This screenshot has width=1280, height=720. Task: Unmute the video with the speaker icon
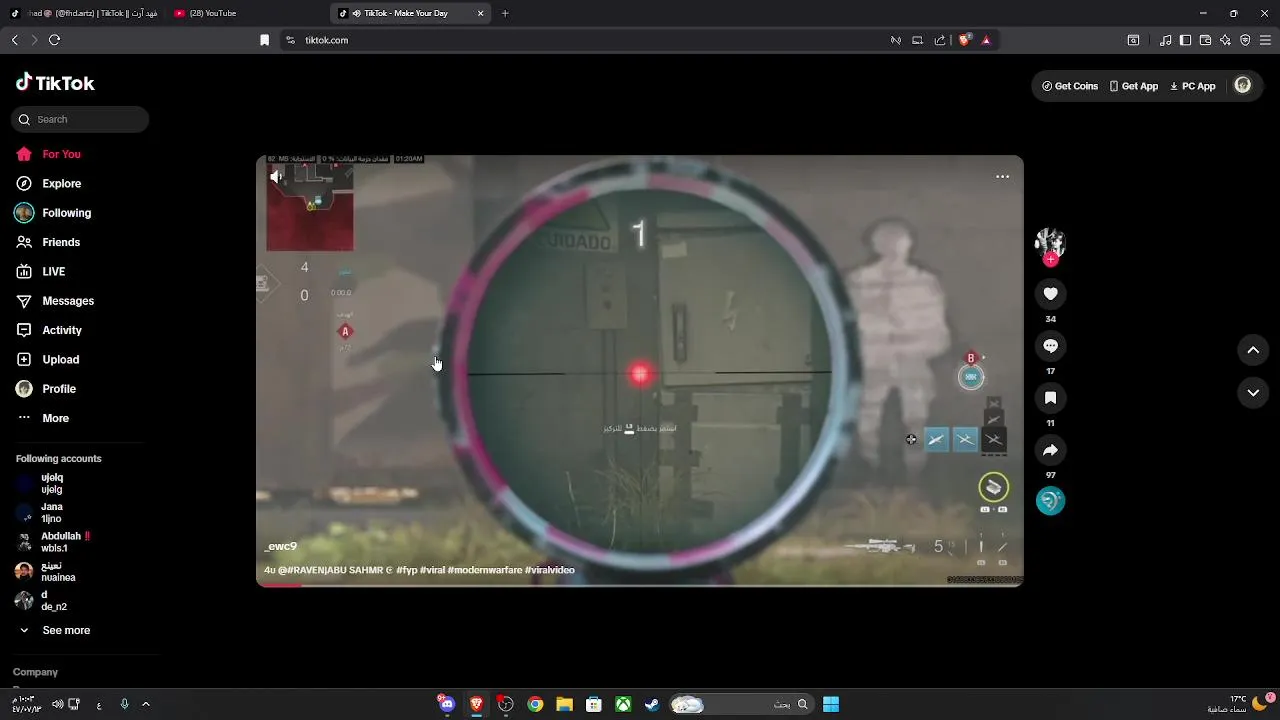276,176
